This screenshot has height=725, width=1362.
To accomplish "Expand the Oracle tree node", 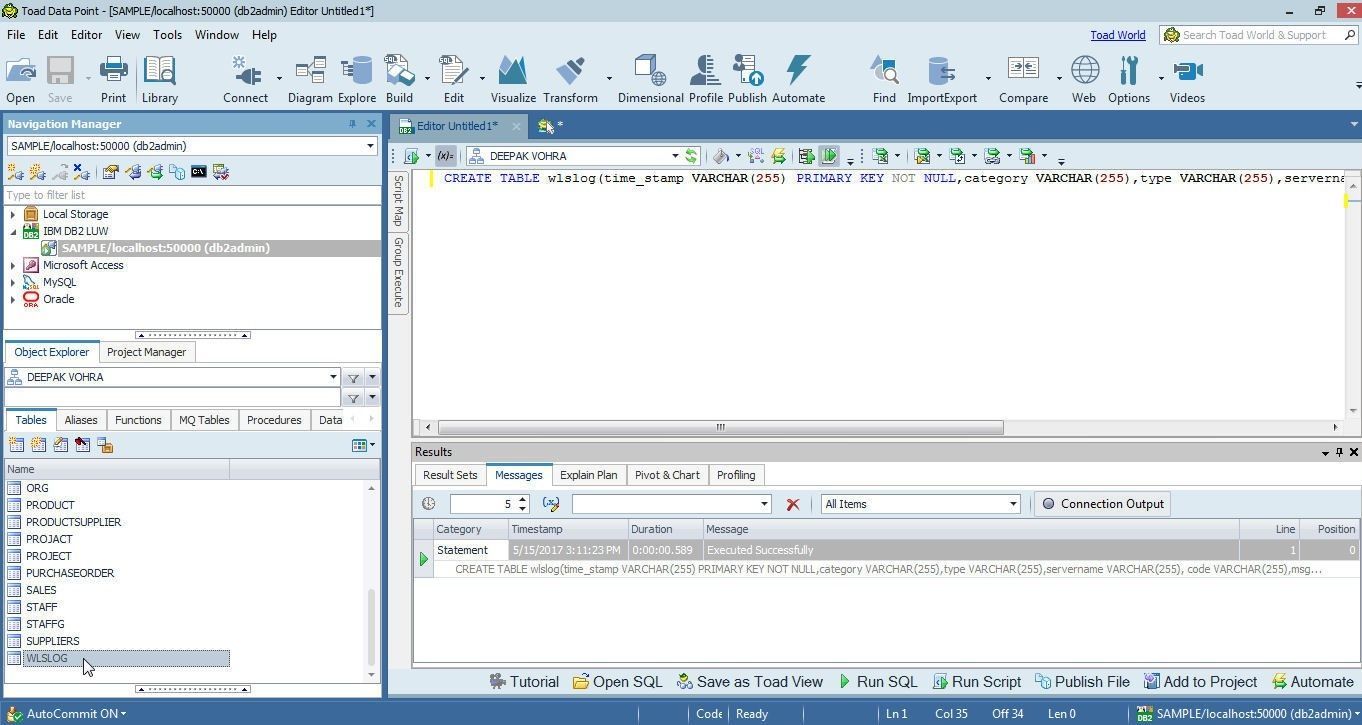I will [x=13, y=299].
